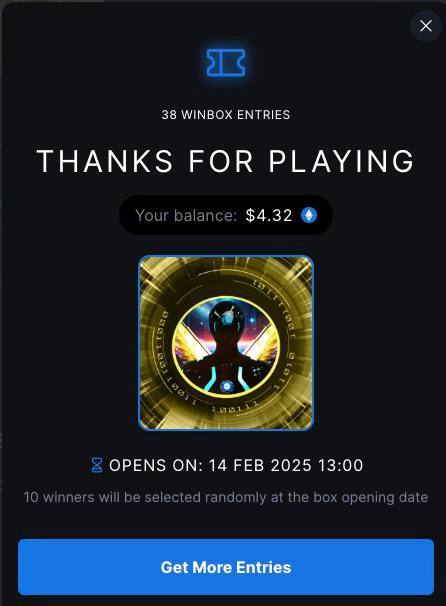Click the Your balance label text
Screen dimensions: 446x606
(186, 215)
